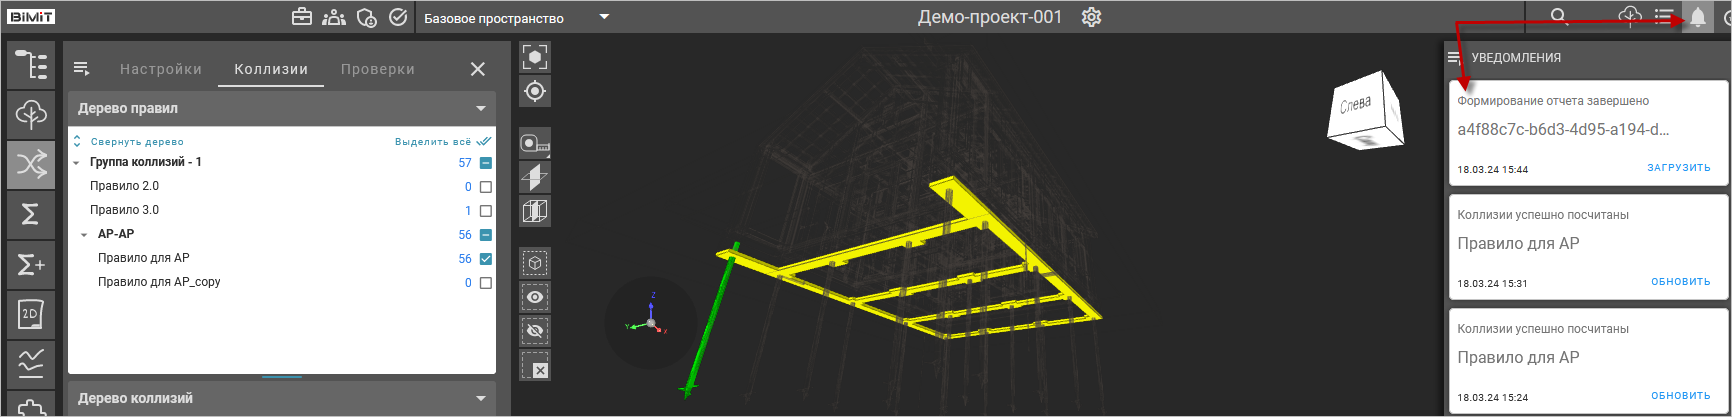Open the collisions tool in left sidebar
The width and height of the screenshot is (1732, 417).
(31, 165)
